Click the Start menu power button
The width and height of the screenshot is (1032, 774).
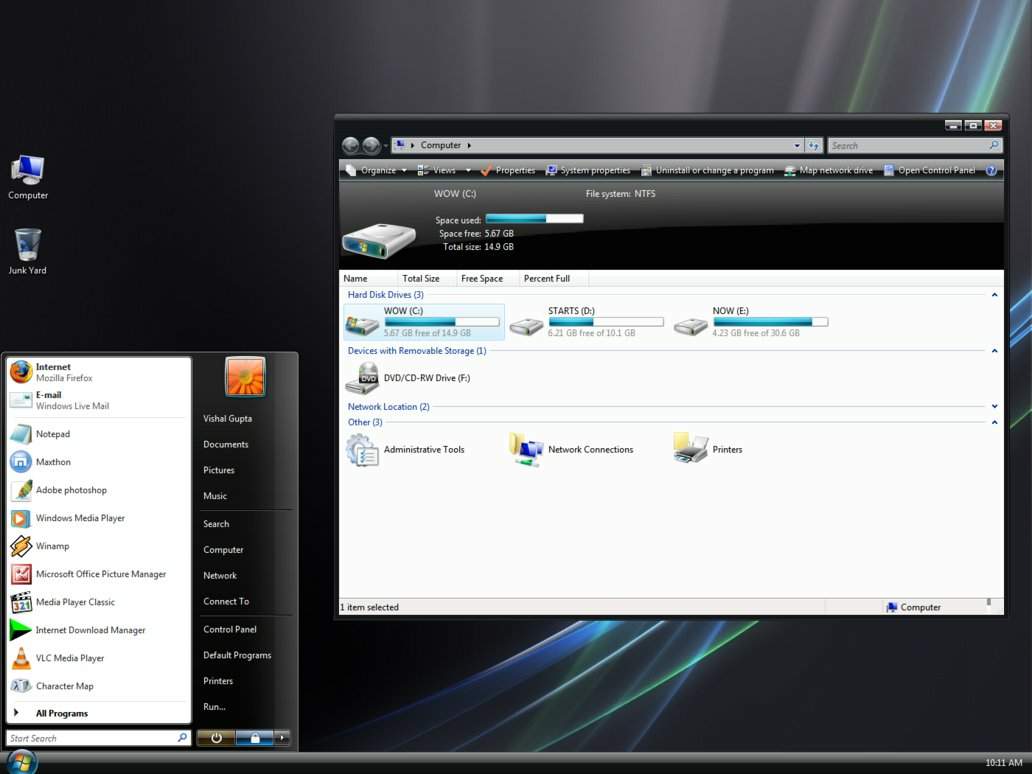[216, 738]
